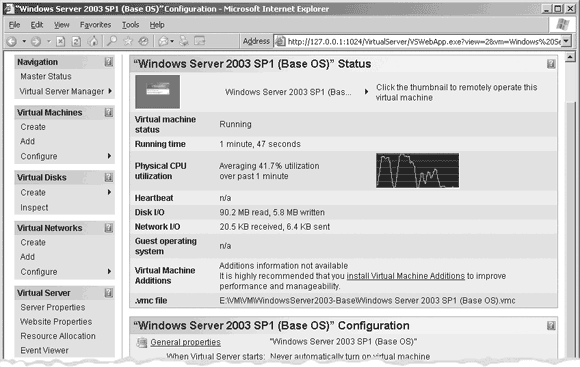Click the General properties icon
Viewport: 580px width, 367px height.
pyautogui.click(x=142, y=343)
